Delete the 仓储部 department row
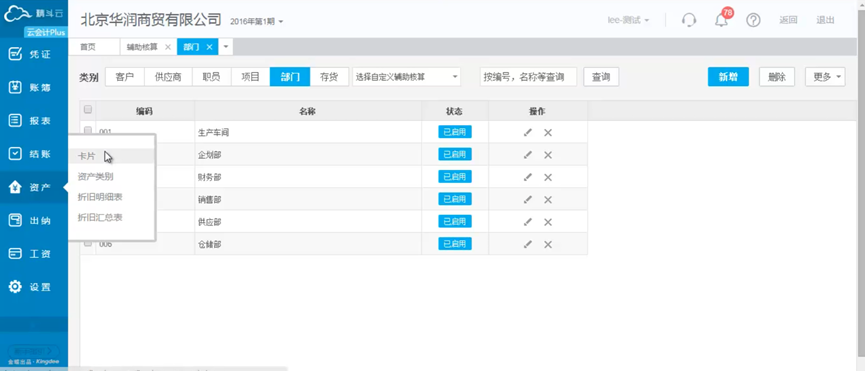This screenshot has width=865, height=371. click(548, 244)
